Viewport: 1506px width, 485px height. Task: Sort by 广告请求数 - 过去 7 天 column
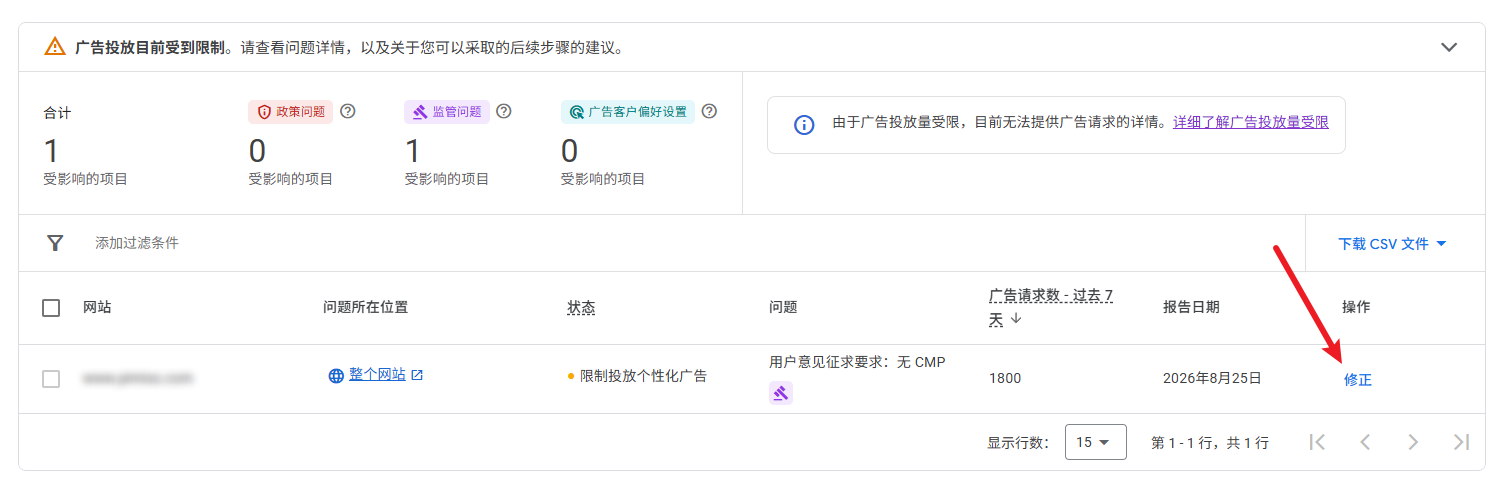(1051, 307)
